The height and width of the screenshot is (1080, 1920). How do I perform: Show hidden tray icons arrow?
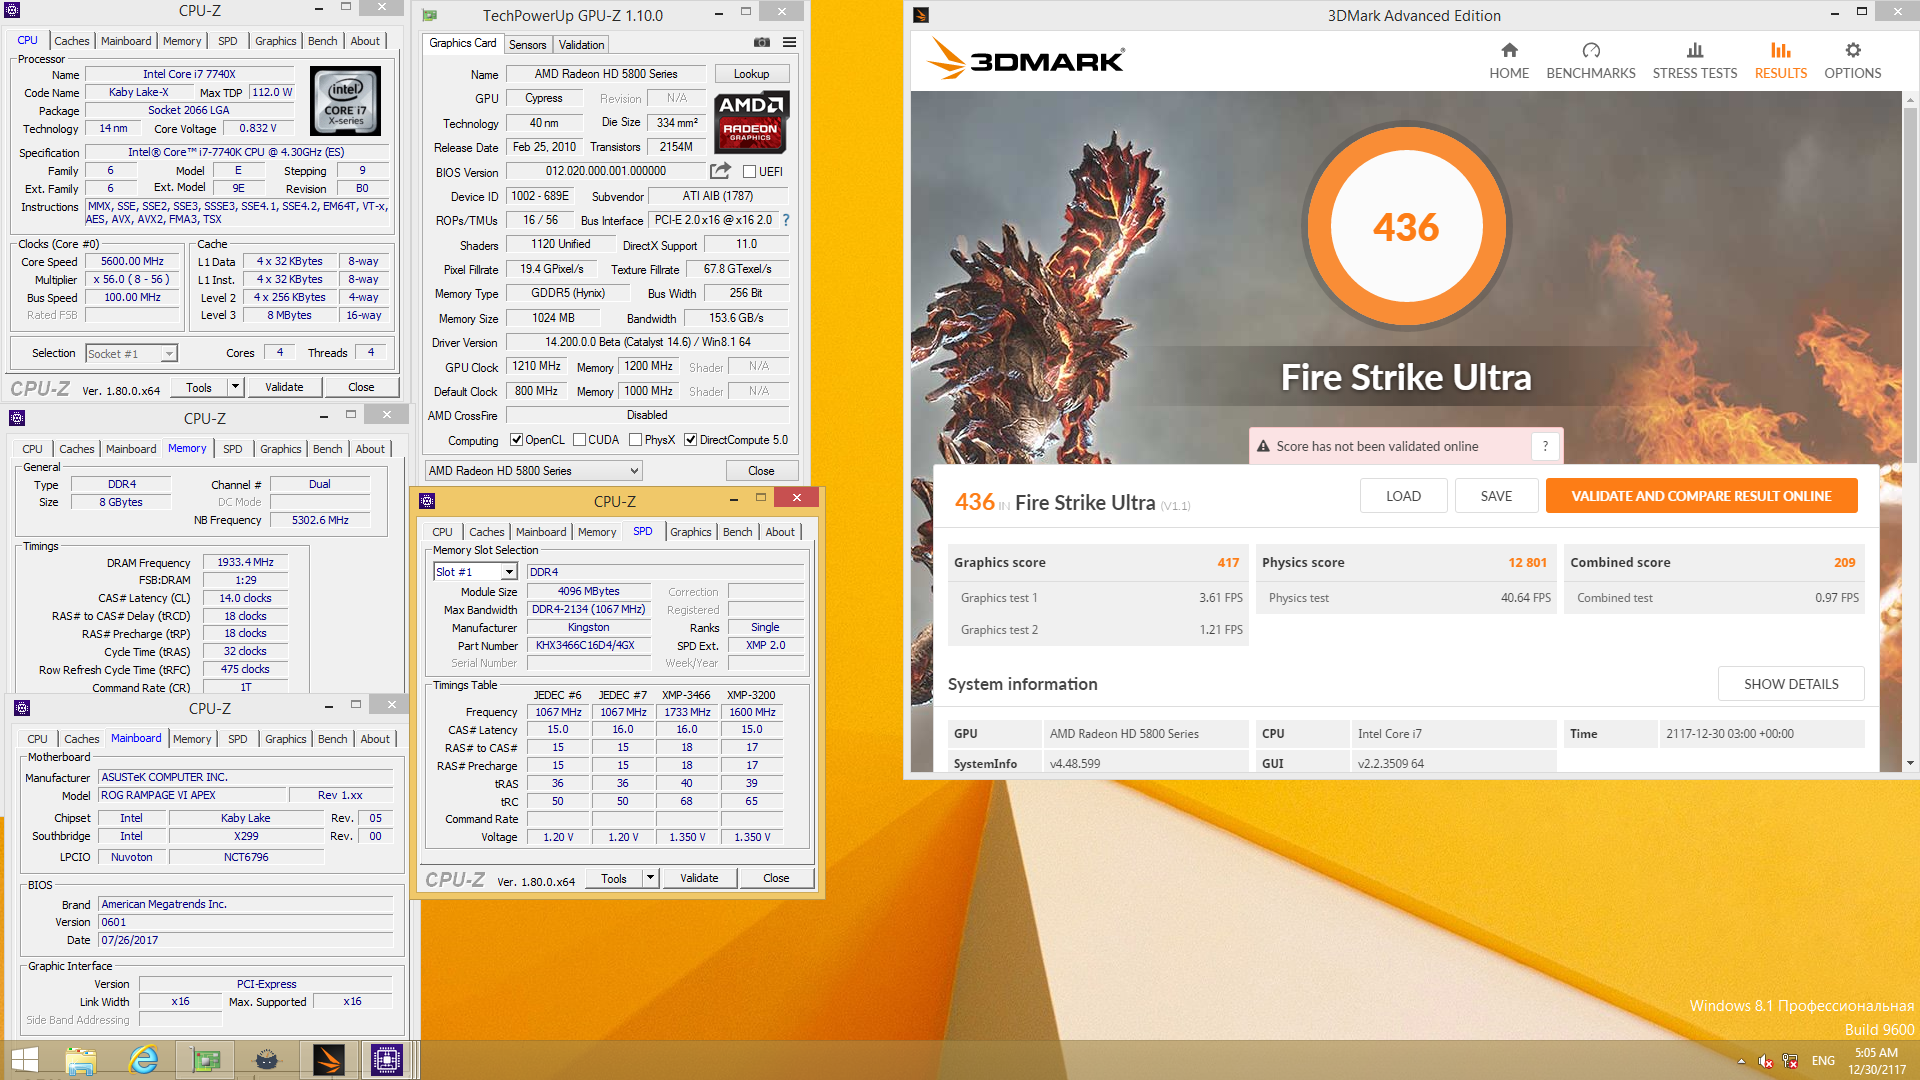(x=1741, y=1061)
